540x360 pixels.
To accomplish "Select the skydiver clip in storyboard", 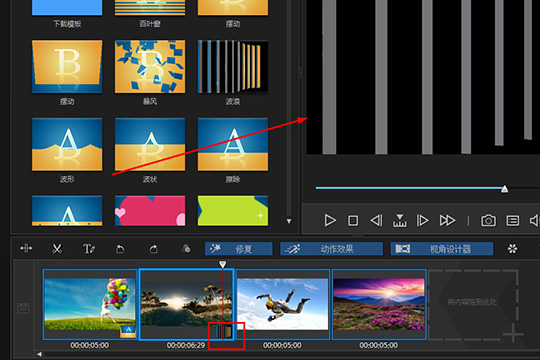I will click(x=283, y=304).
